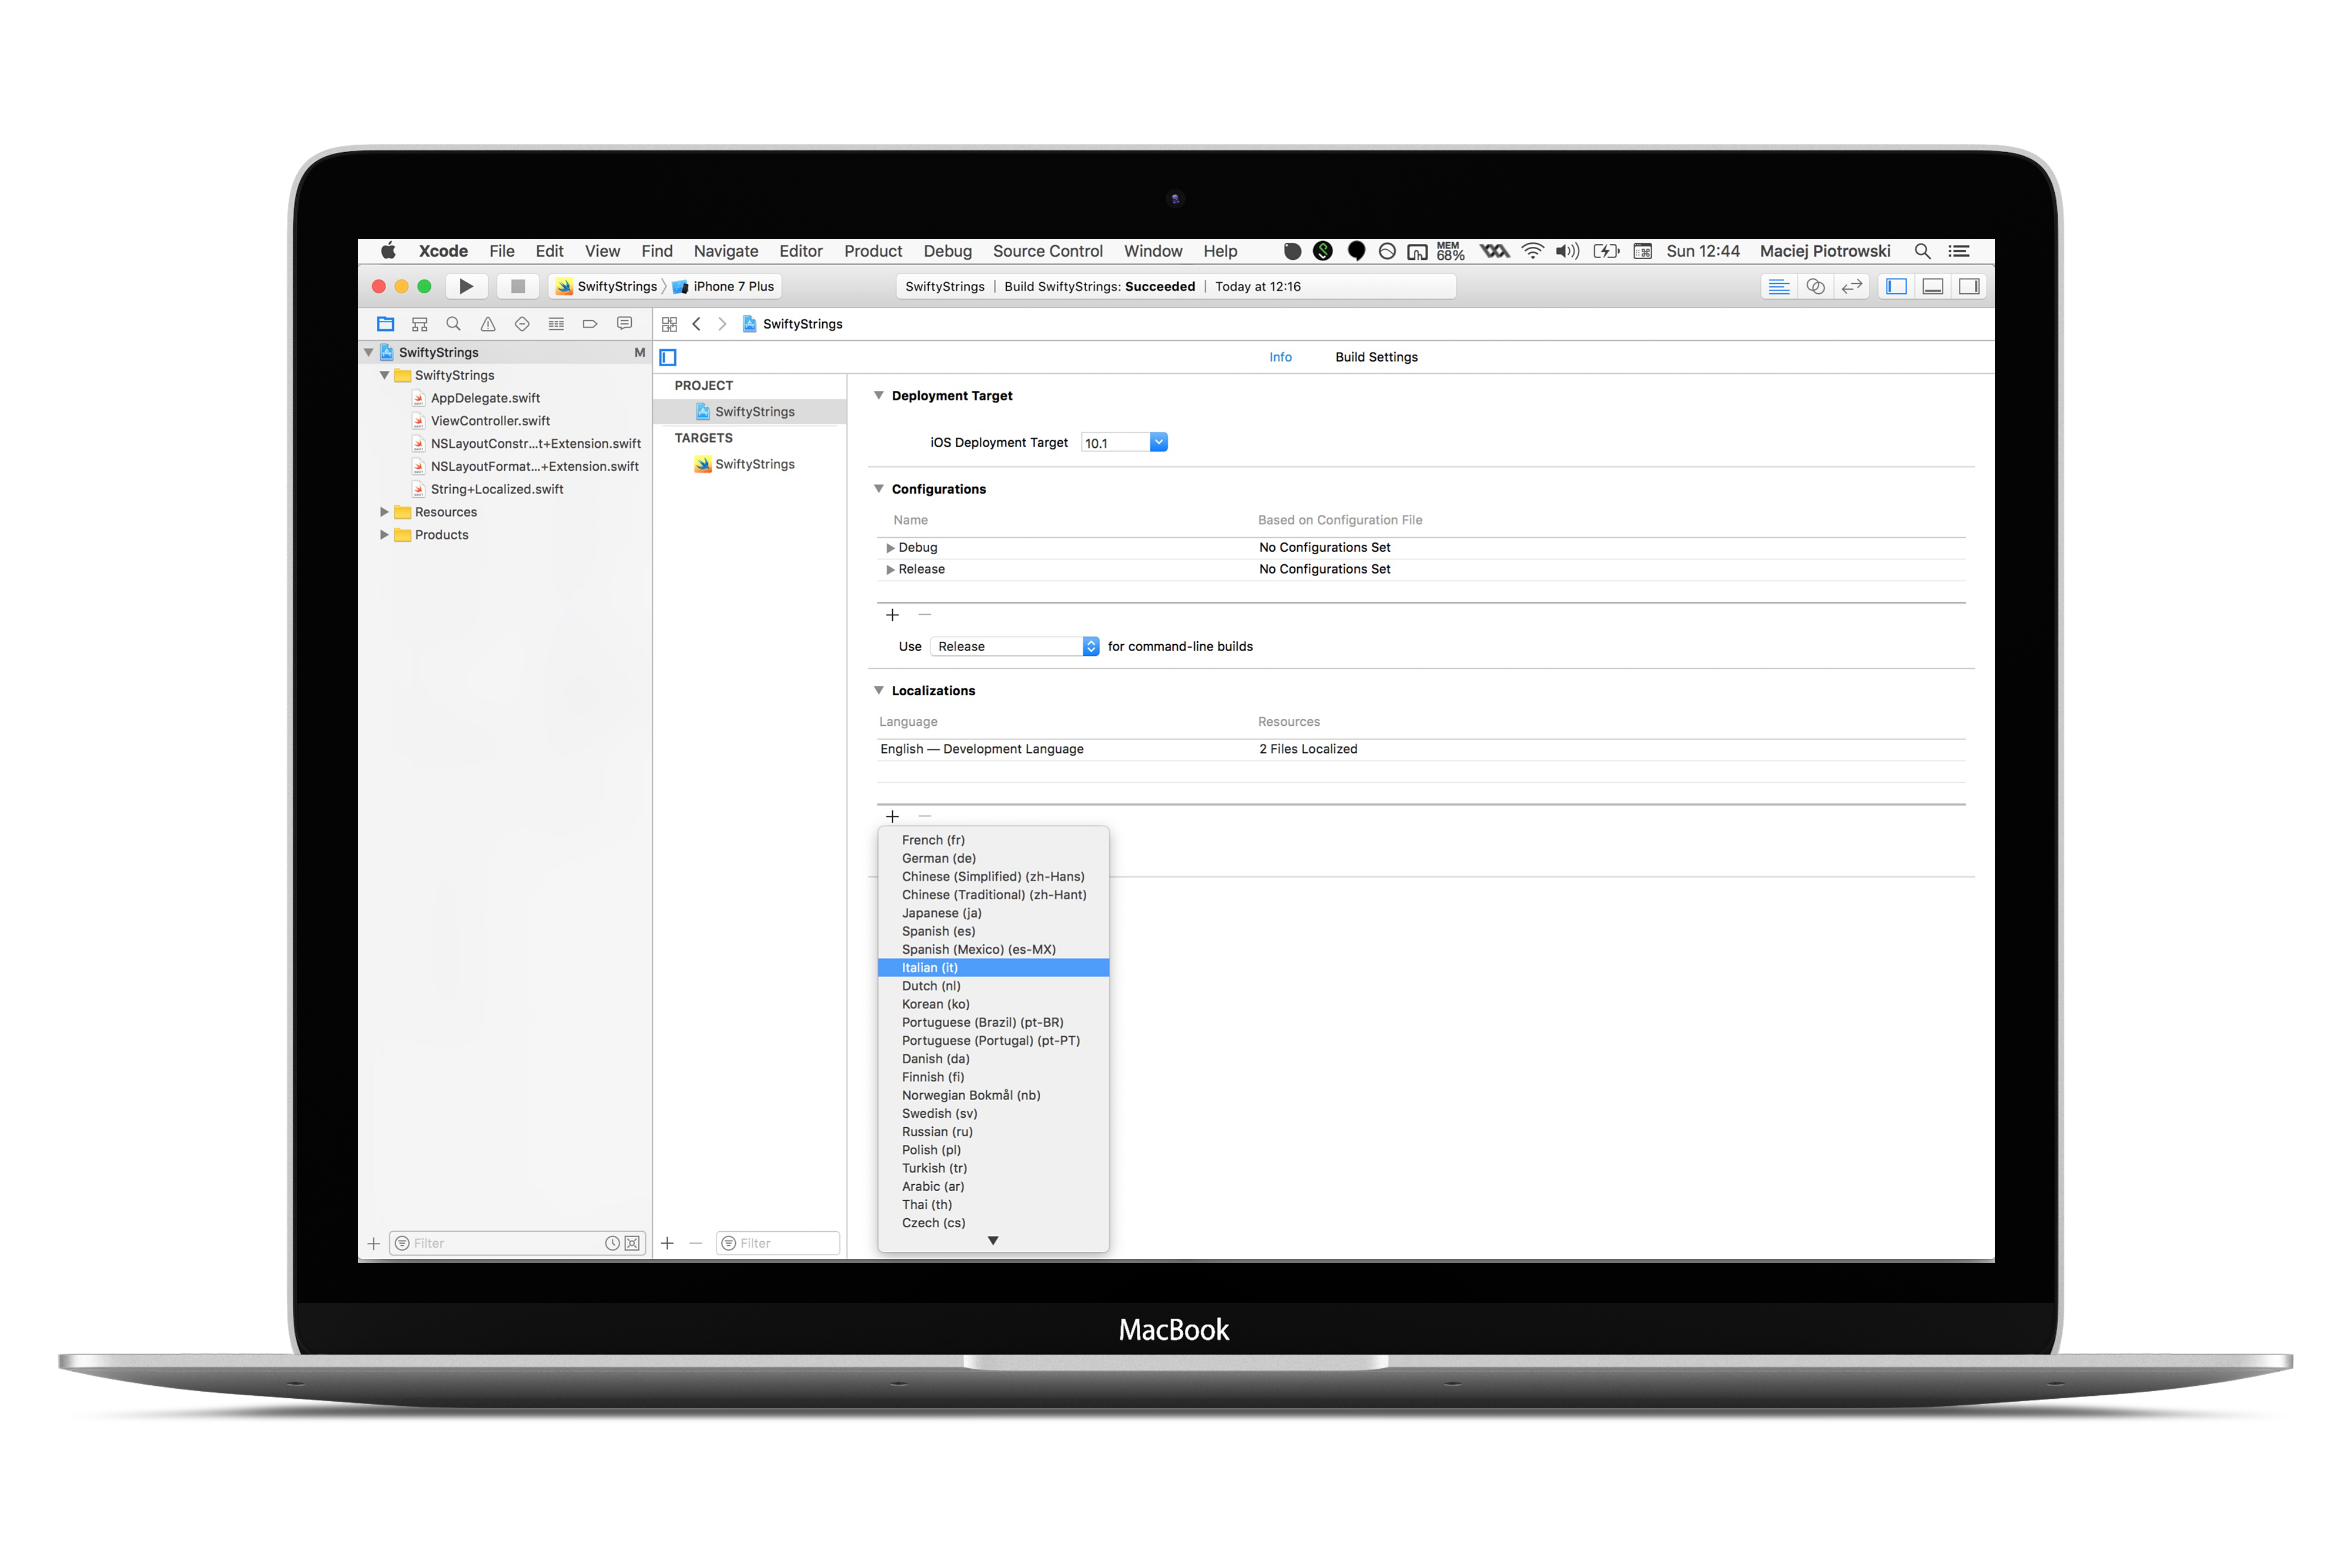This screenshot has width=2351, height=1568.
Task: Open iOS Deployment Target version dropdown
Action: [x=1158, y=442]
